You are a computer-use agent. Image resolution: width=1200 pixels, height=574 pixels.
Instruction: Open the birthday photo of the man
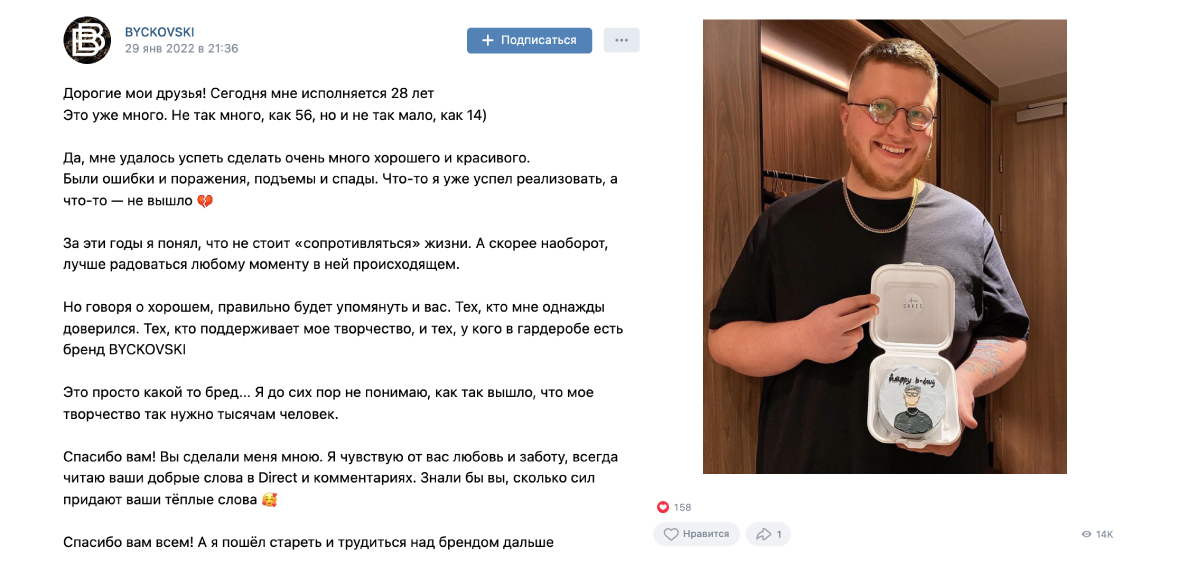pos(885,247)
